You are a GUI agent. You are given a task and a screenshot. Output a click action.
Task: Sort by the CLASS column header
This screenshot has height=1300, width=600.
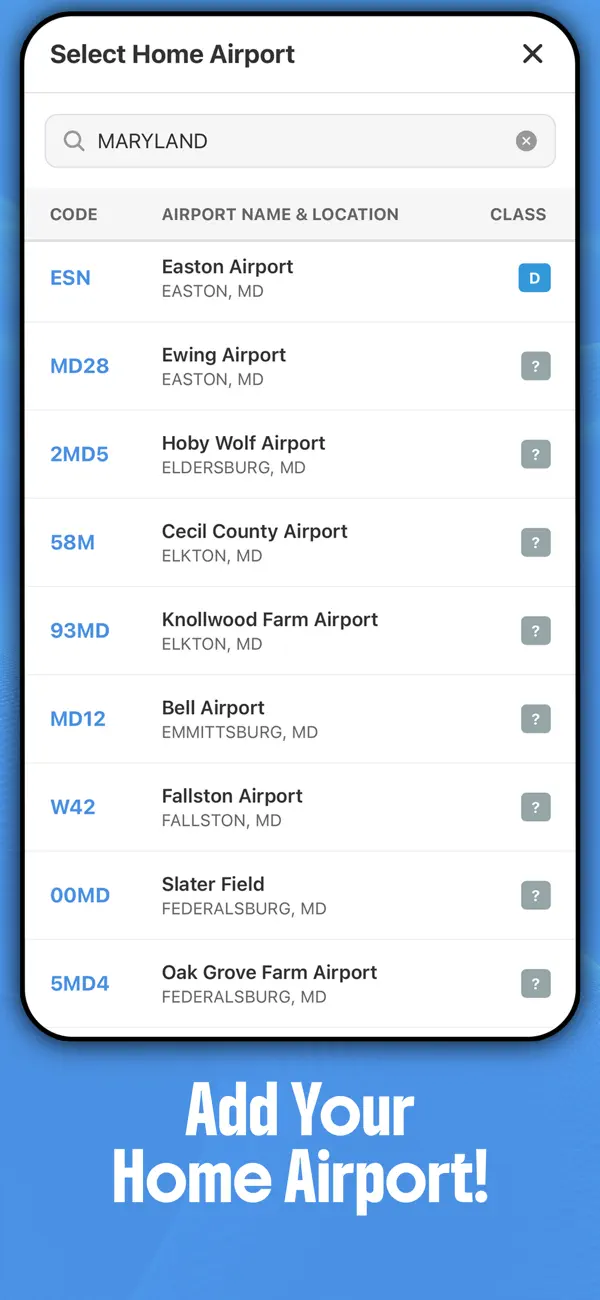(518, 214)
